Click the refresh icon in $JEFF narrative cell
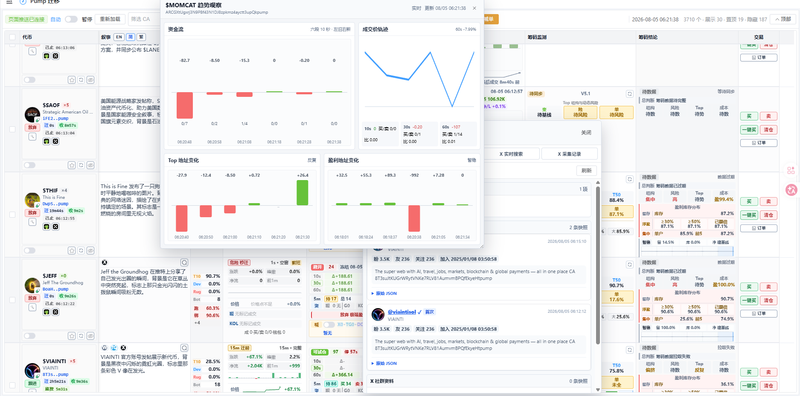The width and height of the screenshot is (800, 396). click(184, 262)
